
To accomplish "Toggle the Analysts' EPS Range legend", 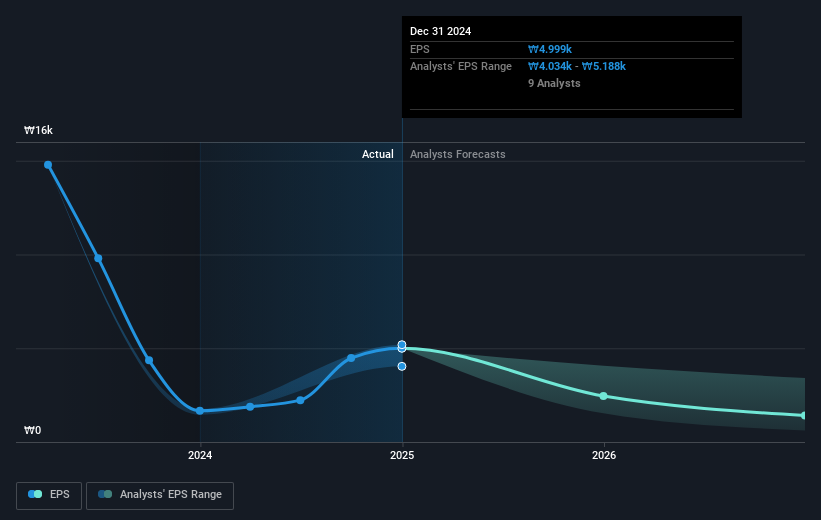I will tap(160, 495).
